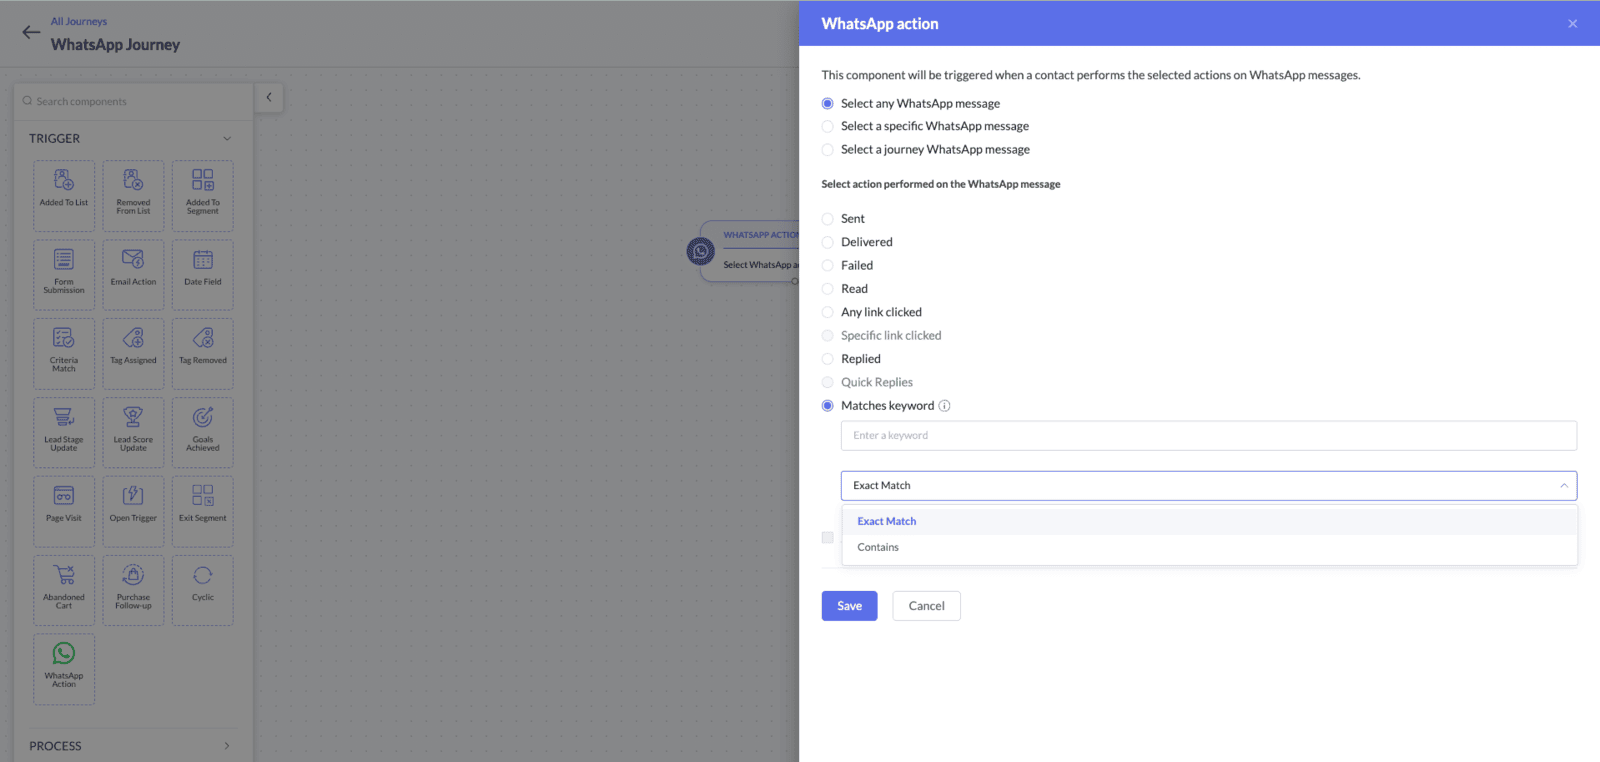Select the Specific link clicked radio
Viewport: 1600px width, 762px height.
[827, 336]
